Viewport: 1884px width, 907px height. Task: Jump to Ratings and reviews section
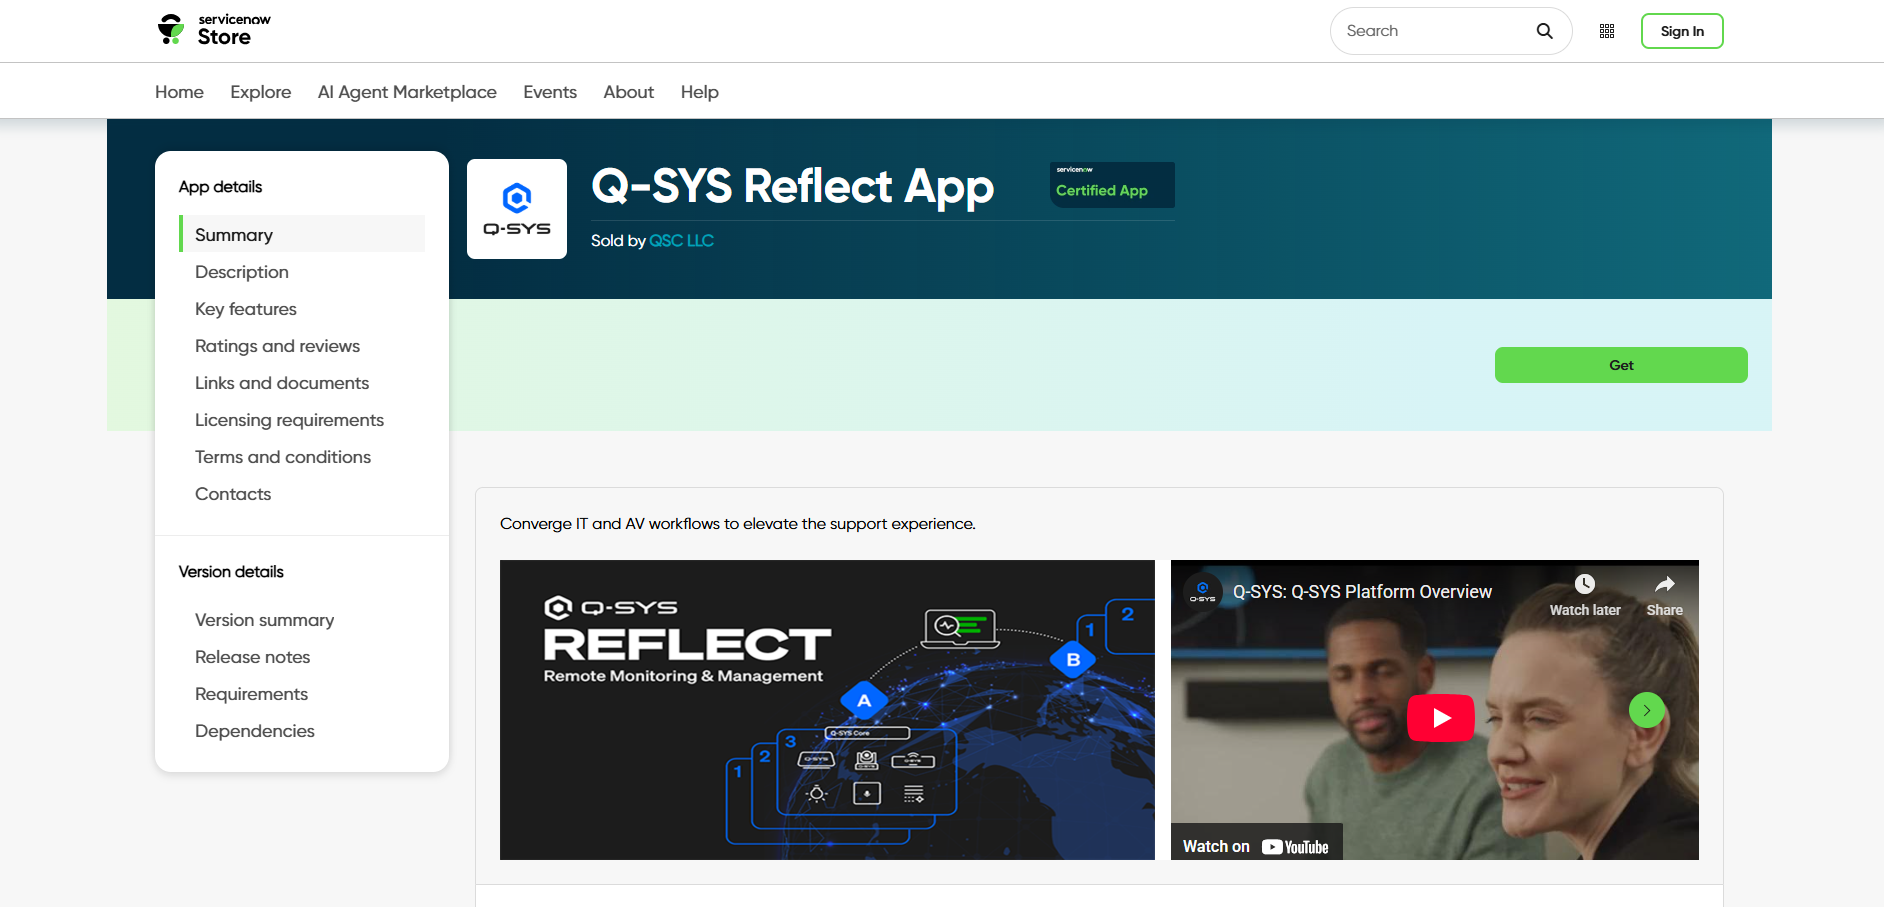(x=277, y=346)
